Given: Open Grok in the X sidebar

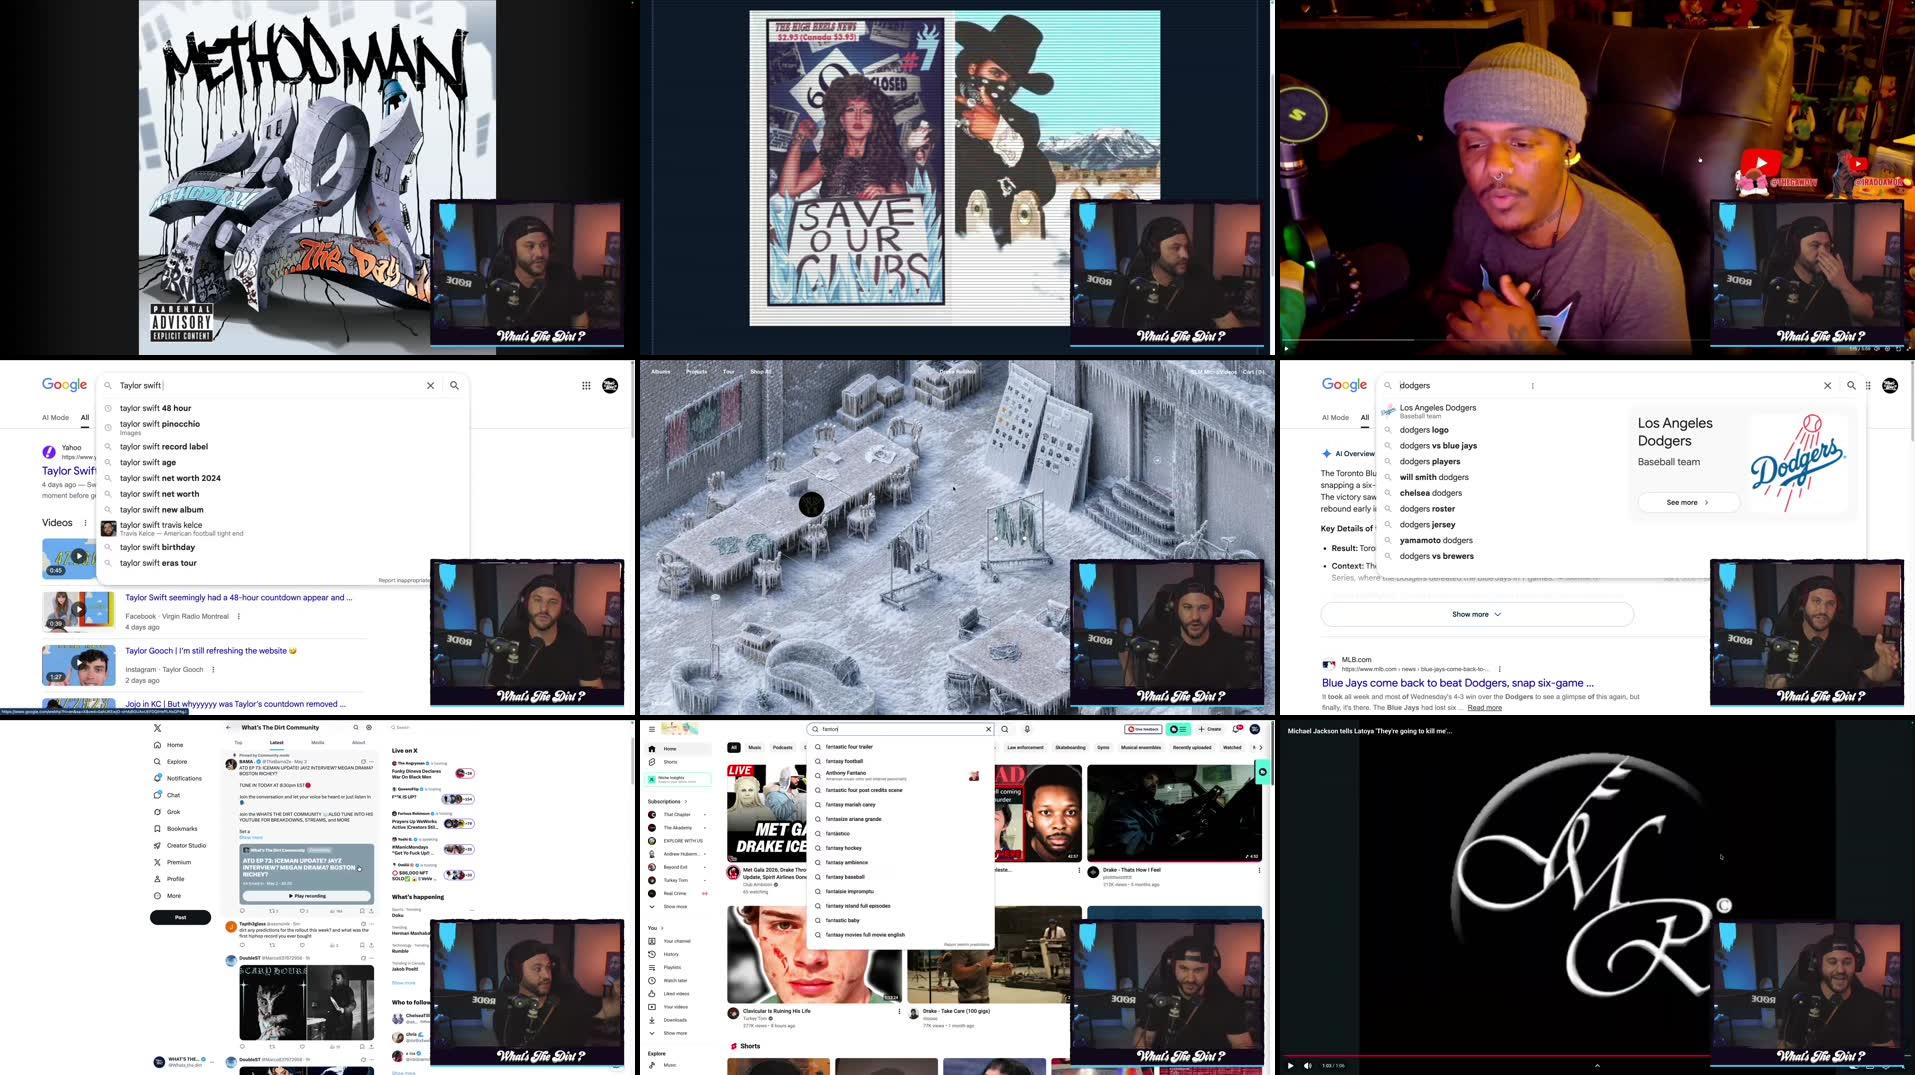Looking at the screenshot, I should tap(167, 812).
